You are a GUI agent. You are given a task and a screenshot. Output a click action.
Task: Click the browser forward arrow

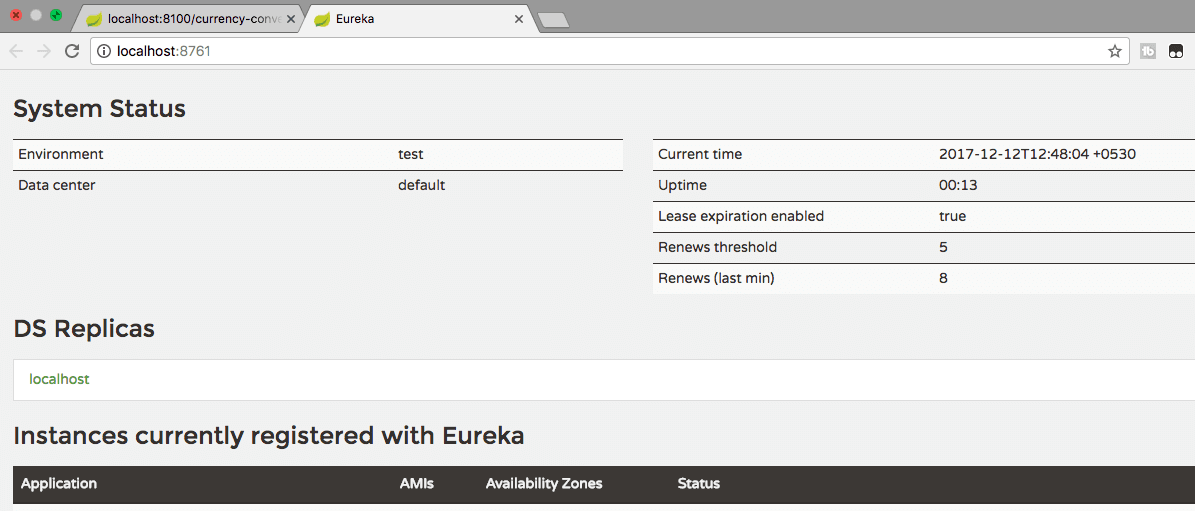click(44, 51)
